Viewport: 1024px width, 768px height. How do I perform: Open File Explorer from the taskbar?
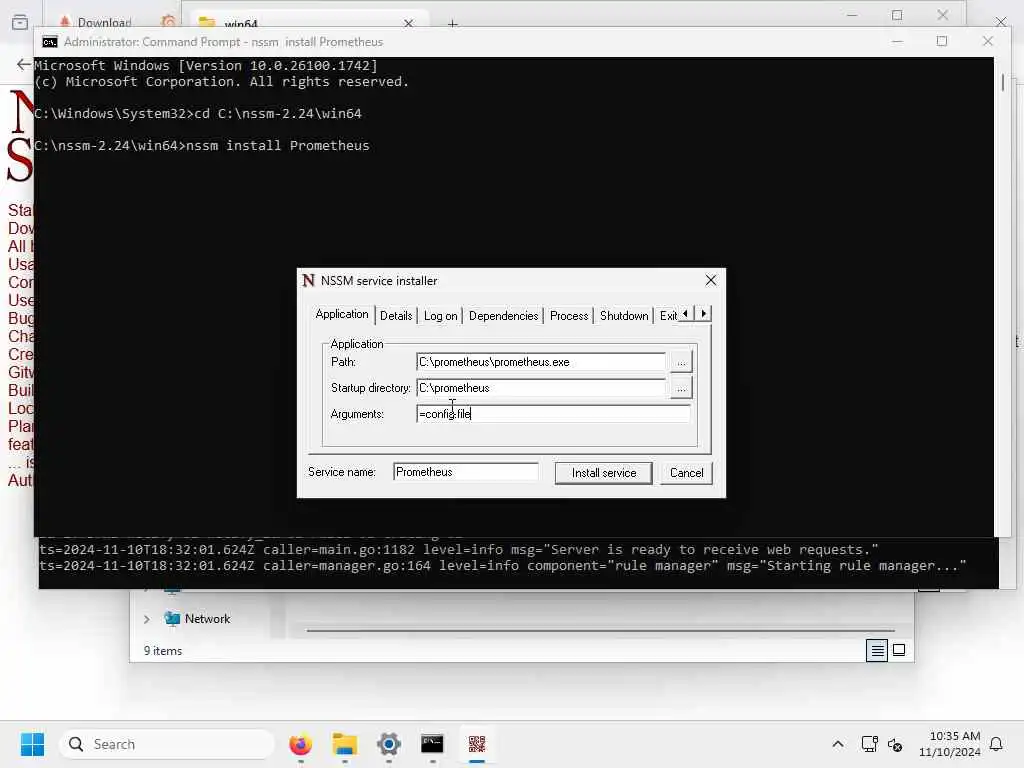[x=344, y=744]
